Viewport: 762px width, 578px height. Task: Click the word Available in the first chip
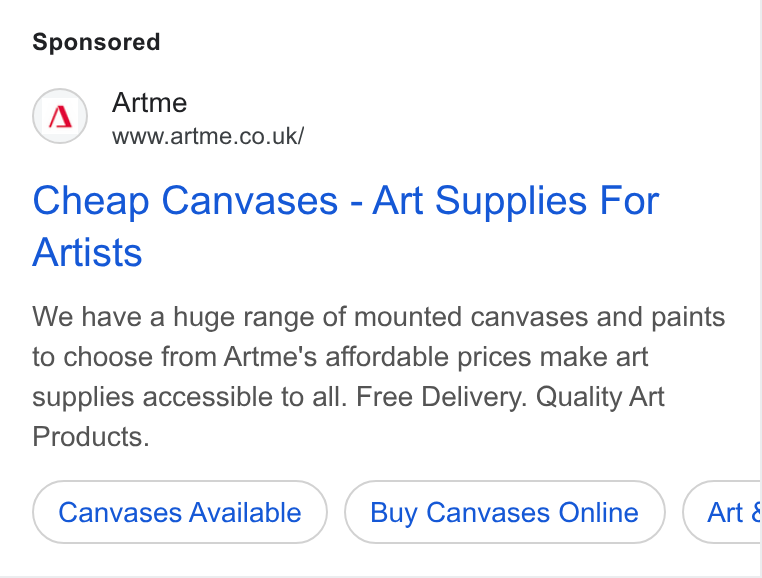pyautogui.click(x=245, y=512)
